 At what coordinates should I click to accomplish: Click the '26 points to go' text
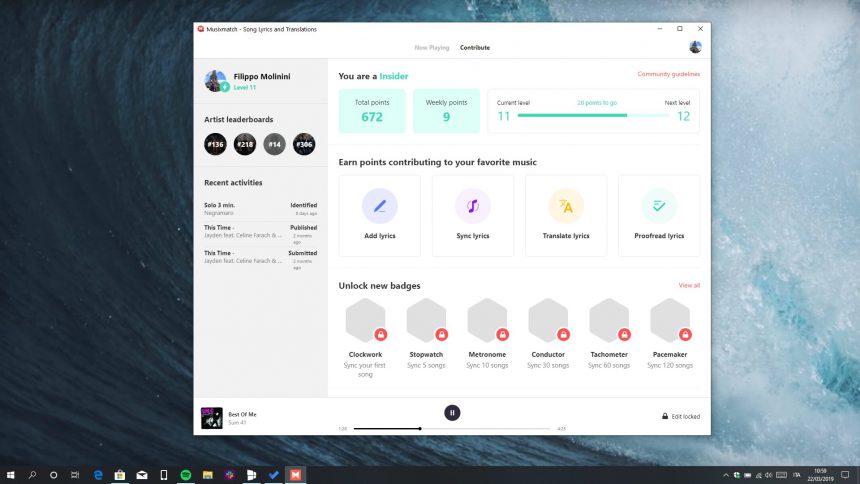tap(597, 103)
